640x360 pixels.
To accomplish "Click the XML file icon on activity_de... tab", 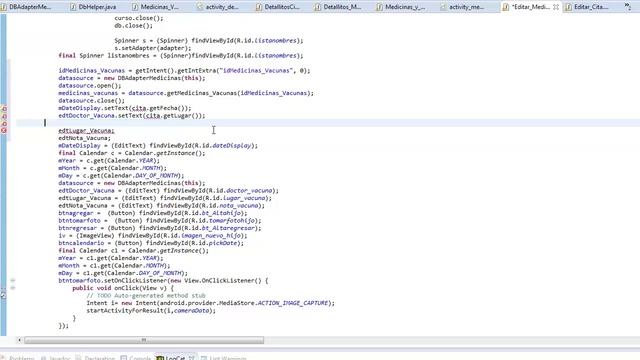I will [x=199, y=7].
